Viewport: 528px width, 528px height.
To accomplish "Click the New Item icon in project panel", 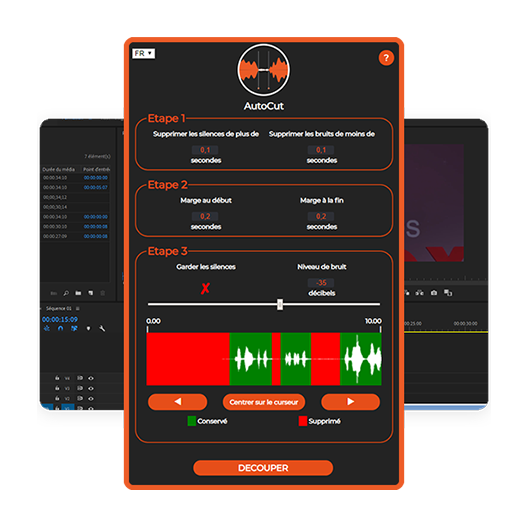I will pyautogui.click(x=91, y=293).
